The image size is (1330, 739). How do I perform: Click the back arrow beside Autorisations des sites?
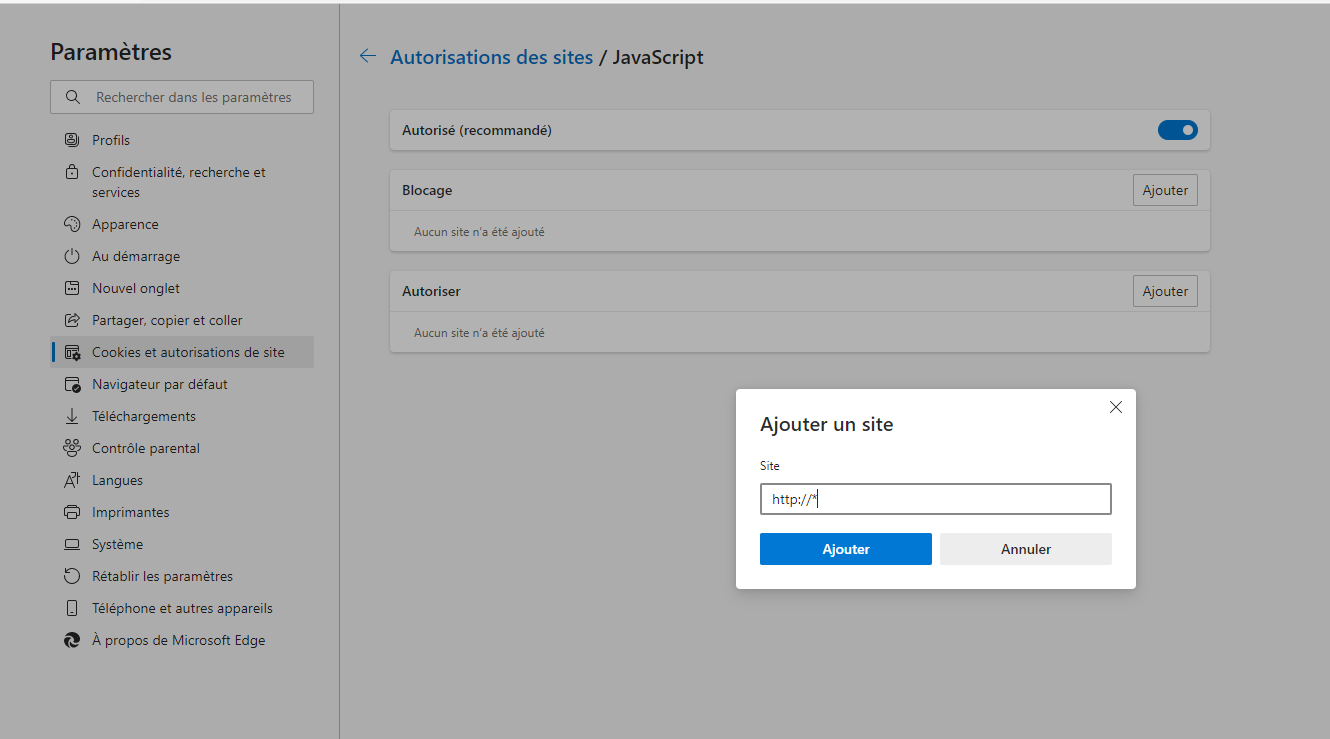368,57
